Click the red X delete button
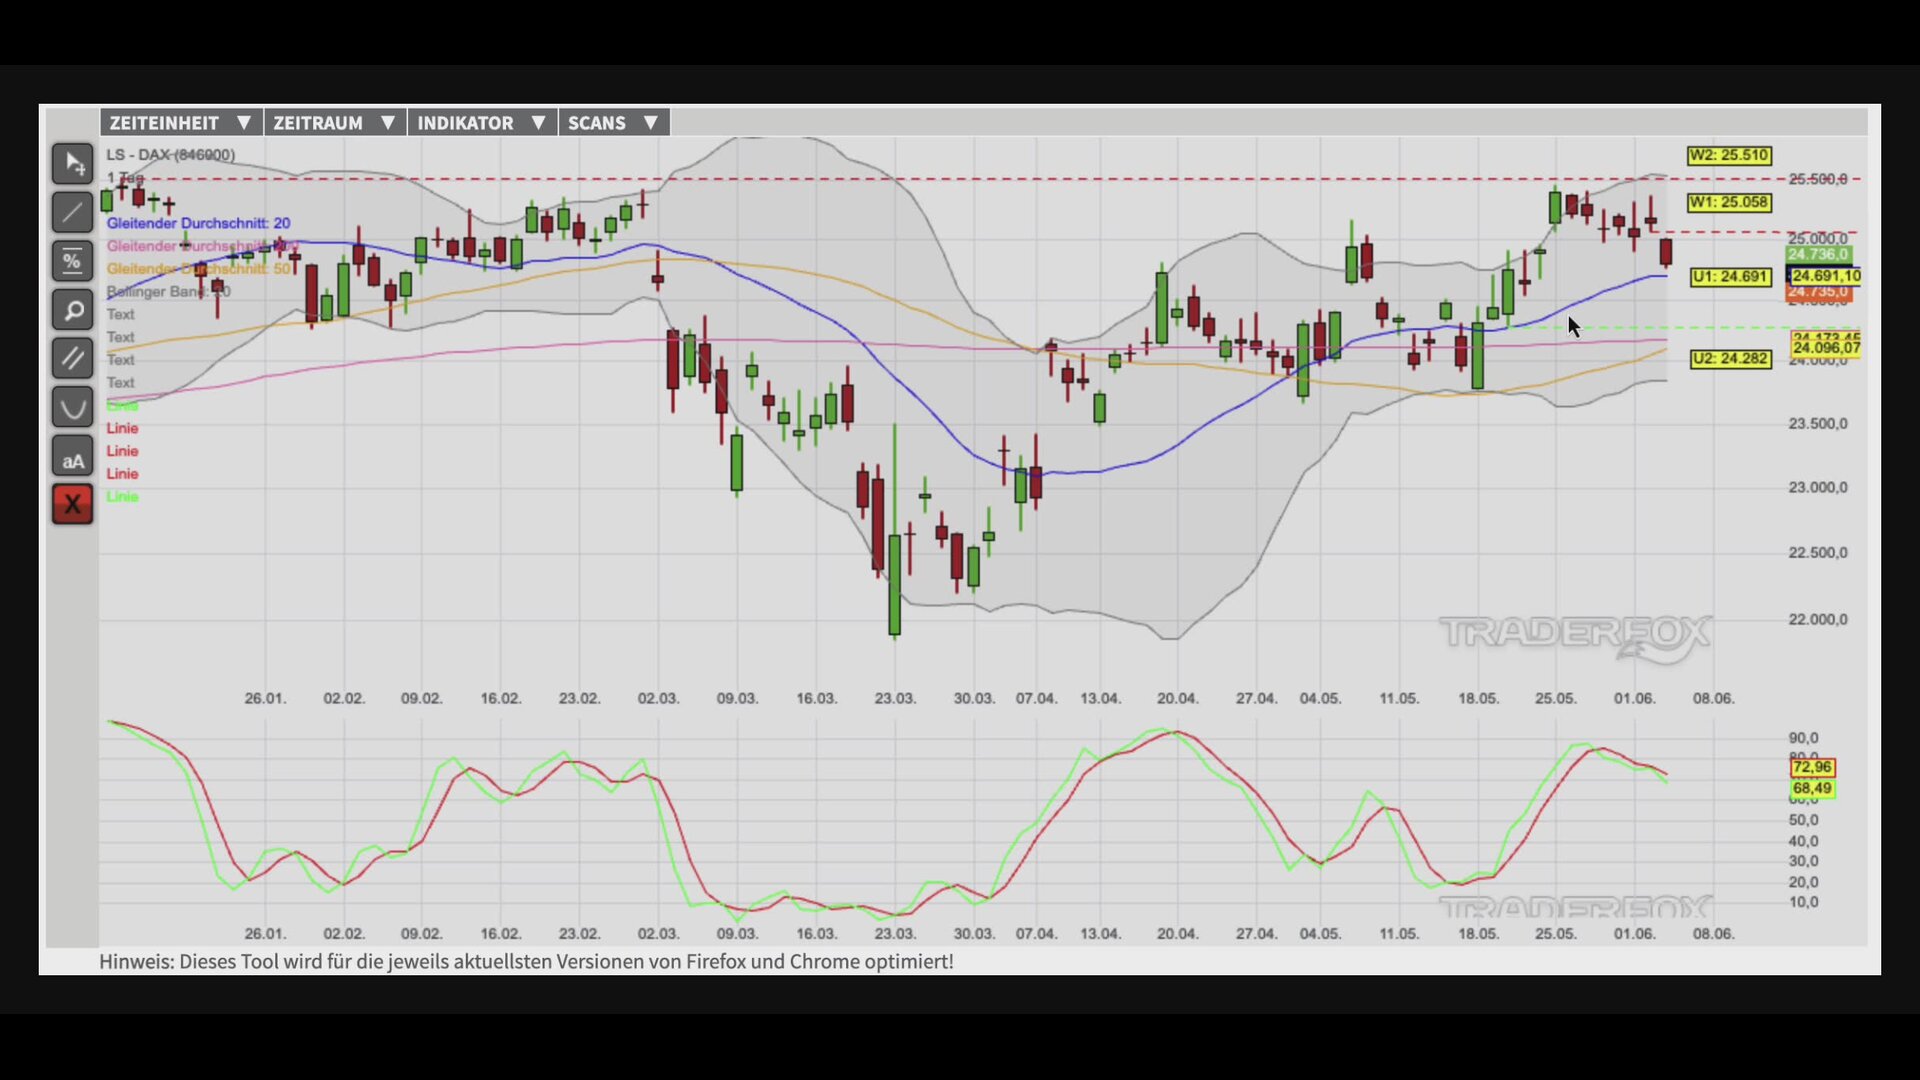Viewport: 1920px width, 1080px height. [x=73, y=504]
